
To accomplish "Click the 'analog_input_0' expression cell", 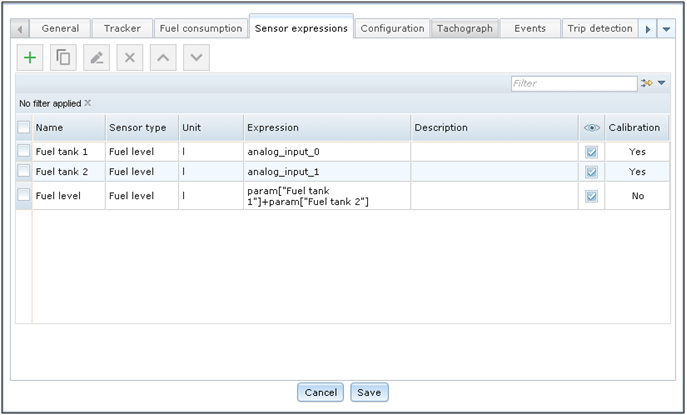I will tap(327, 152).
